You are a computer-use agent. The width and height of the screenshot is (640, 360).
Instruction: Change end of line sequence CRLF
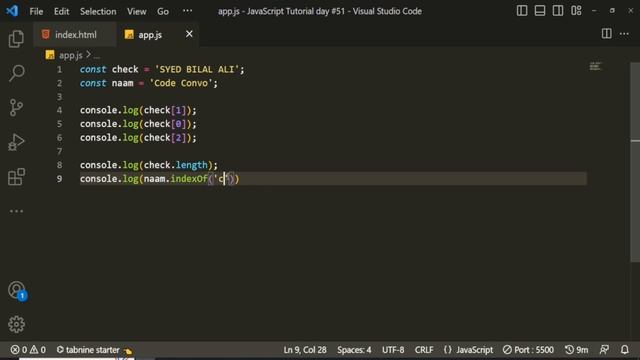click(x=424, y=350)
